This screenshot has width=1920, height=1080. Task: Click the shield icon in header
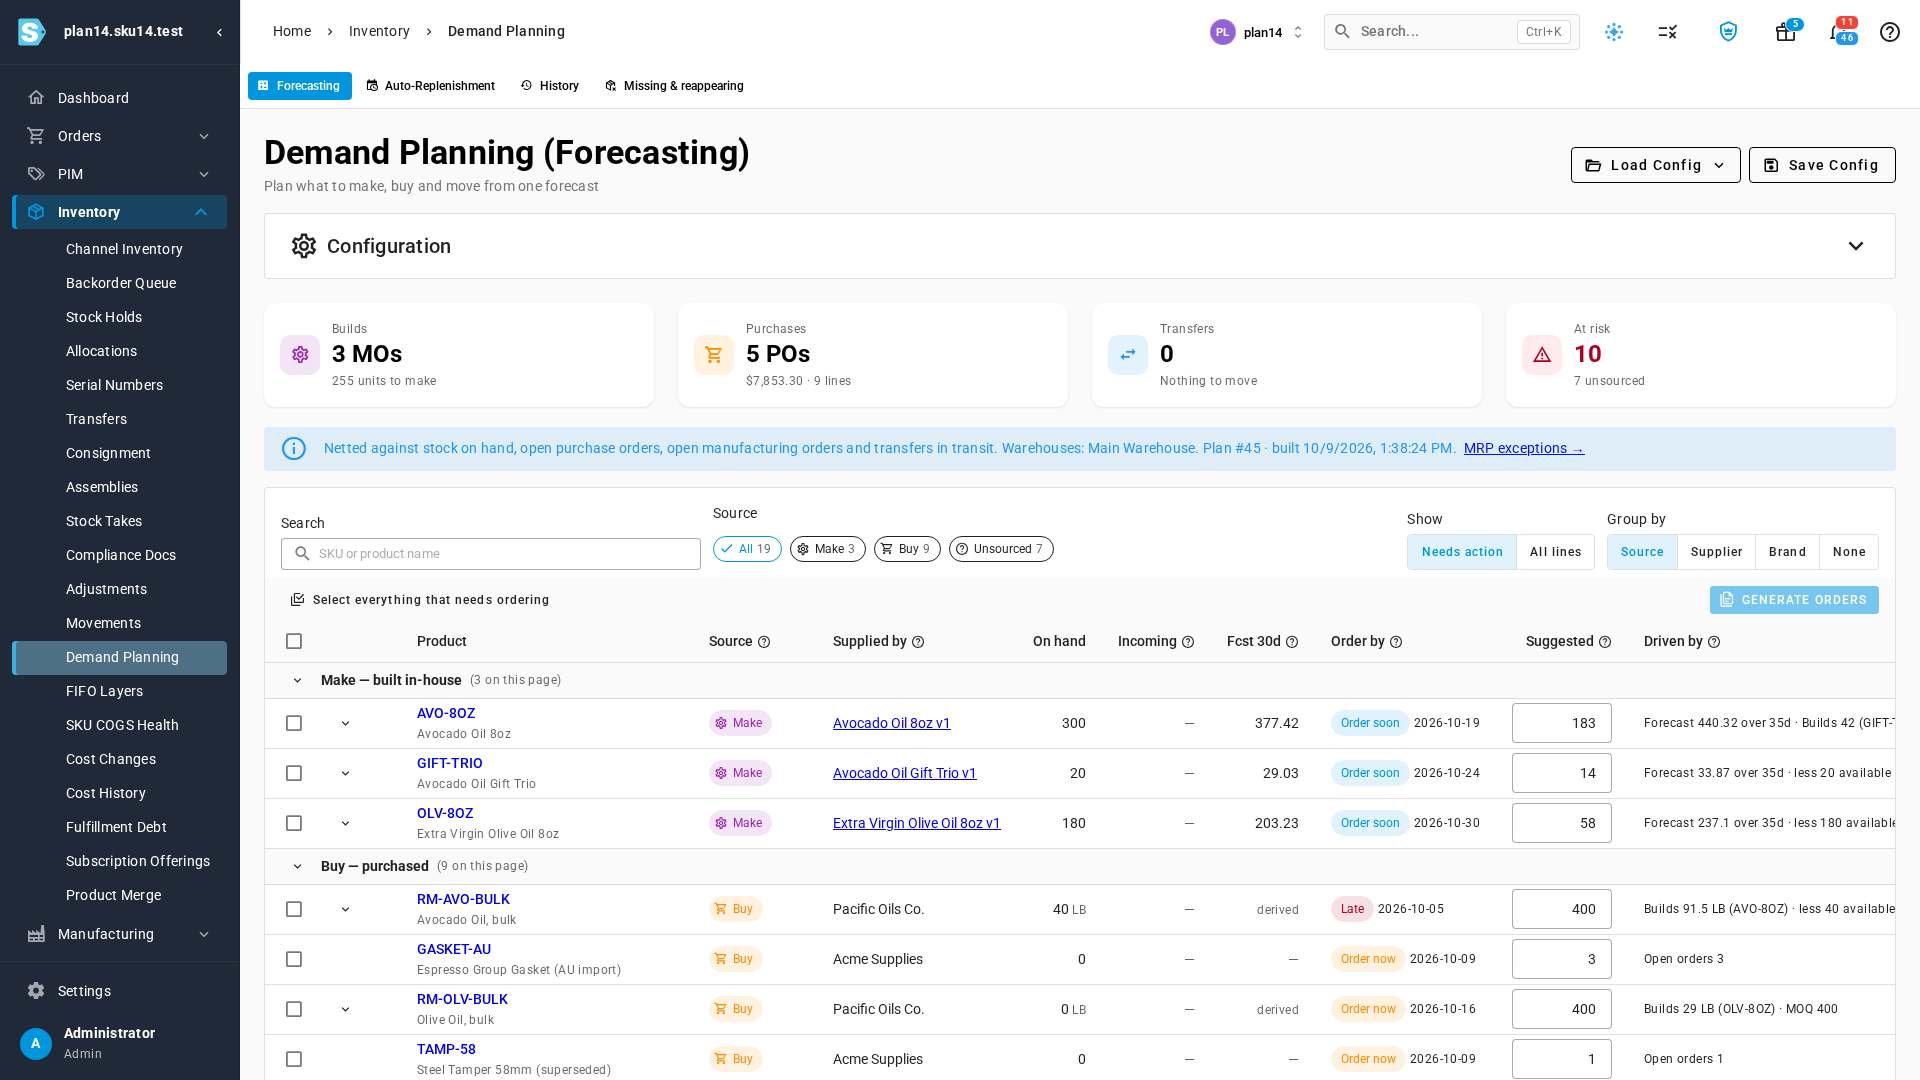[1728, 32]
